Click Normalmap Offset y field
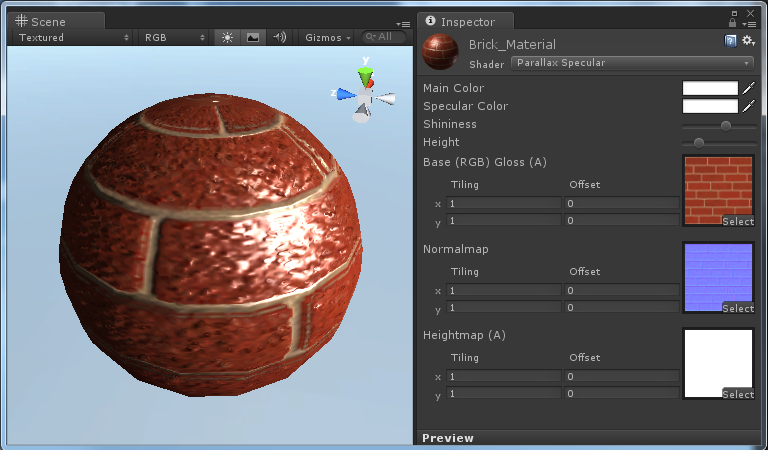 (x=622, y=308)
